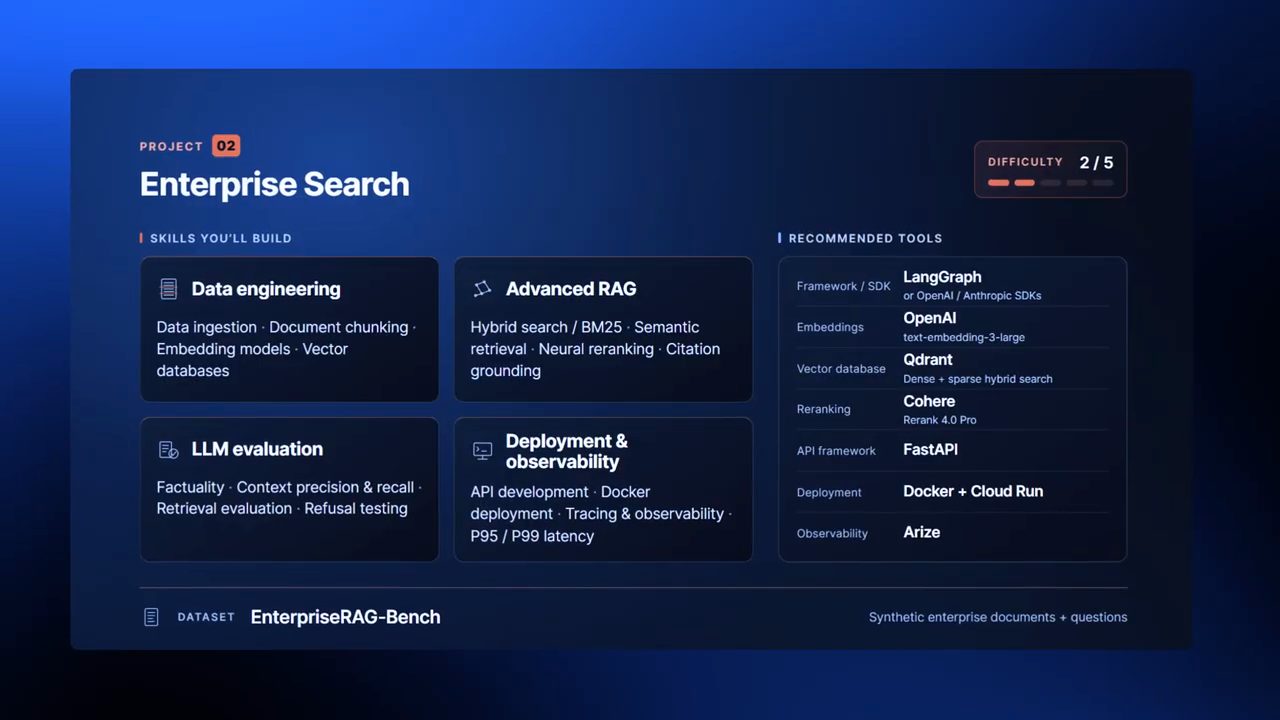1280x720 pixels.
Task: Click the bold OpenAI embeddings tool name
Action: click(x=930, y=318)
